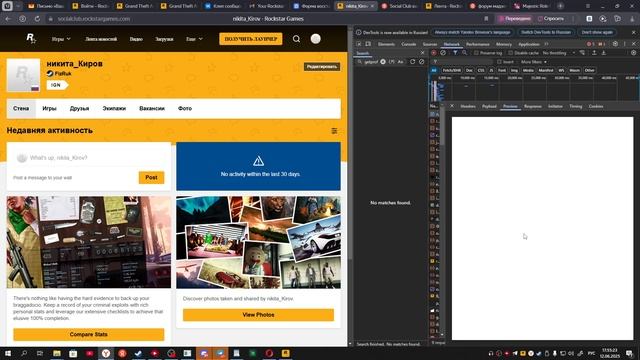Expand the Еще menu in site header
Image resolution: width=640 pixels, height=360 pixels.
pos(194,39)
